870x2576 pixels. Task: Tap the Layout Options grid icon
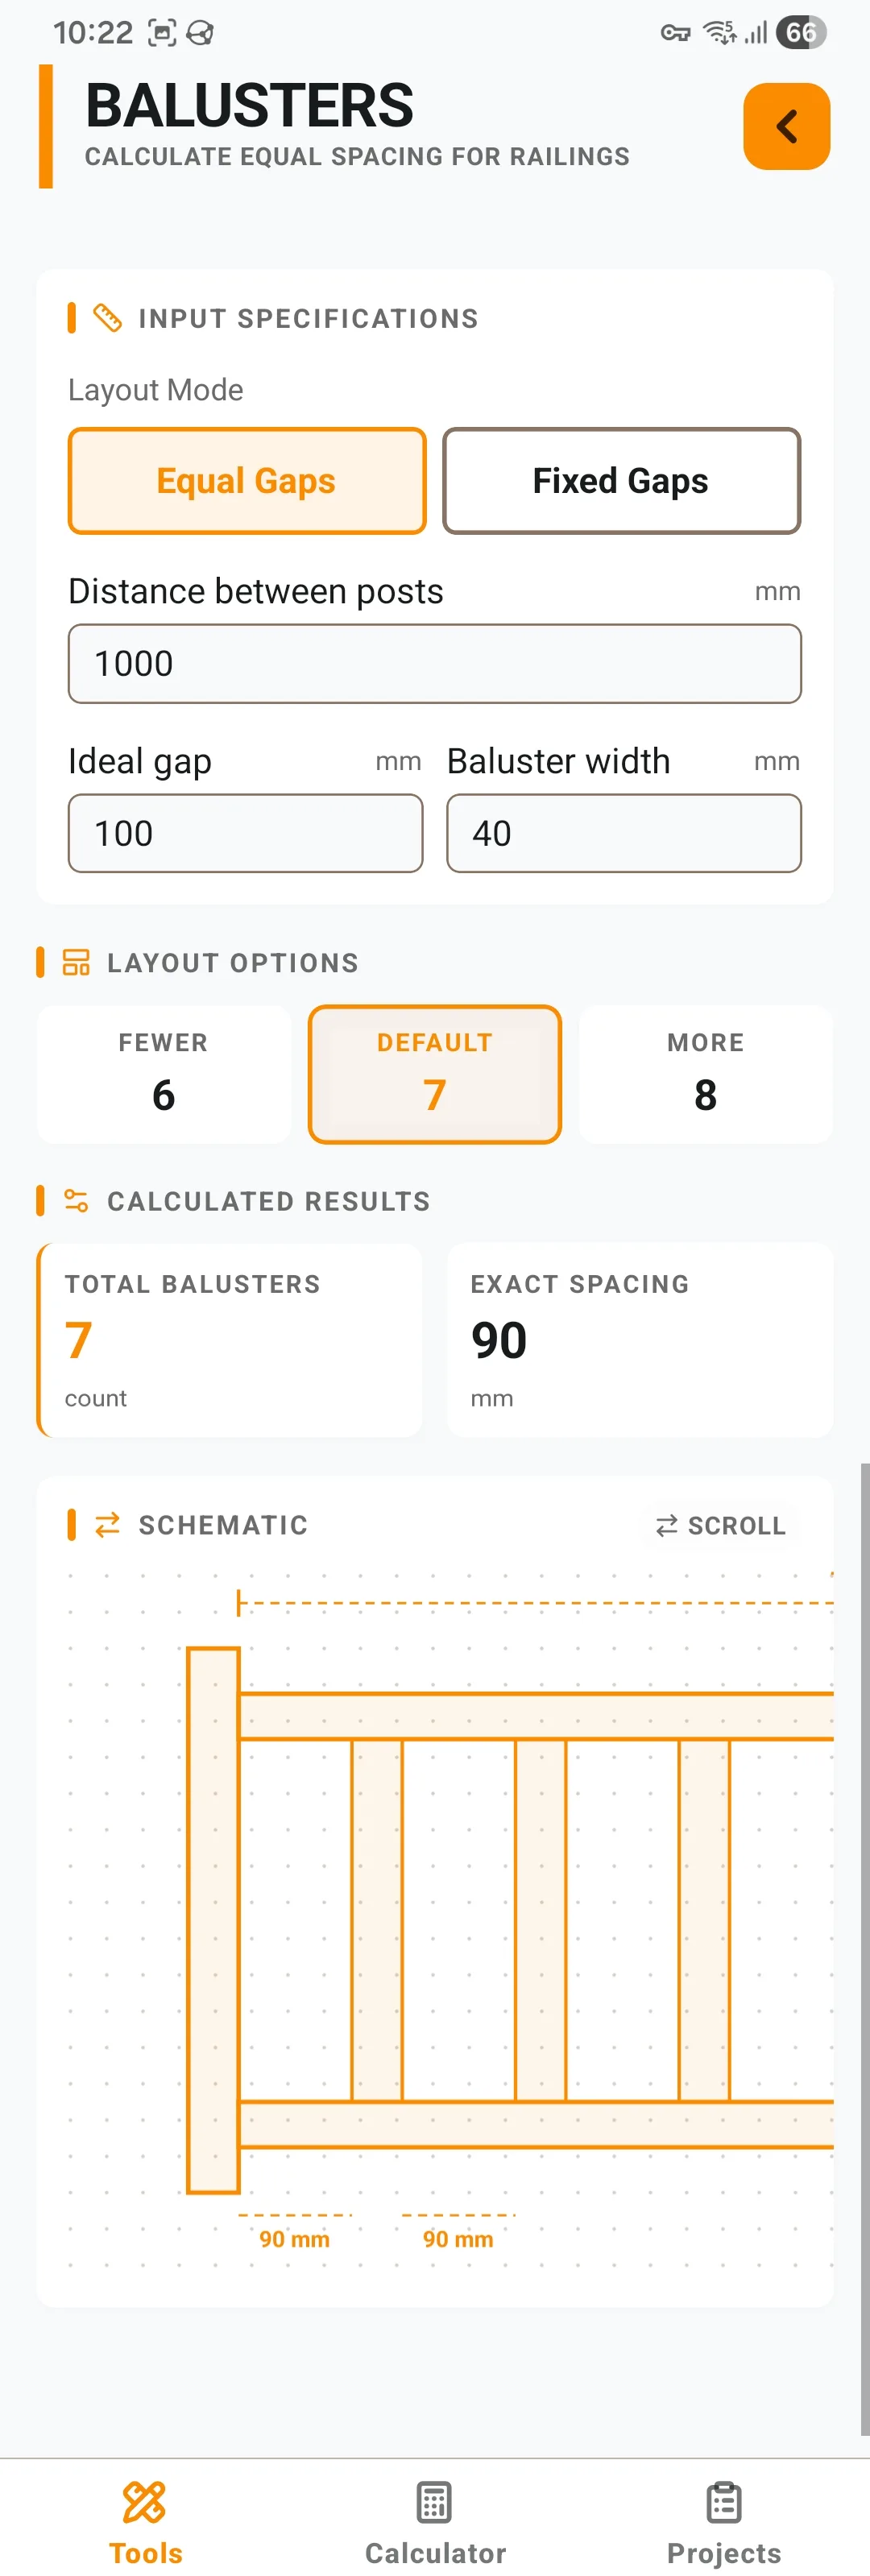[76, 962]
